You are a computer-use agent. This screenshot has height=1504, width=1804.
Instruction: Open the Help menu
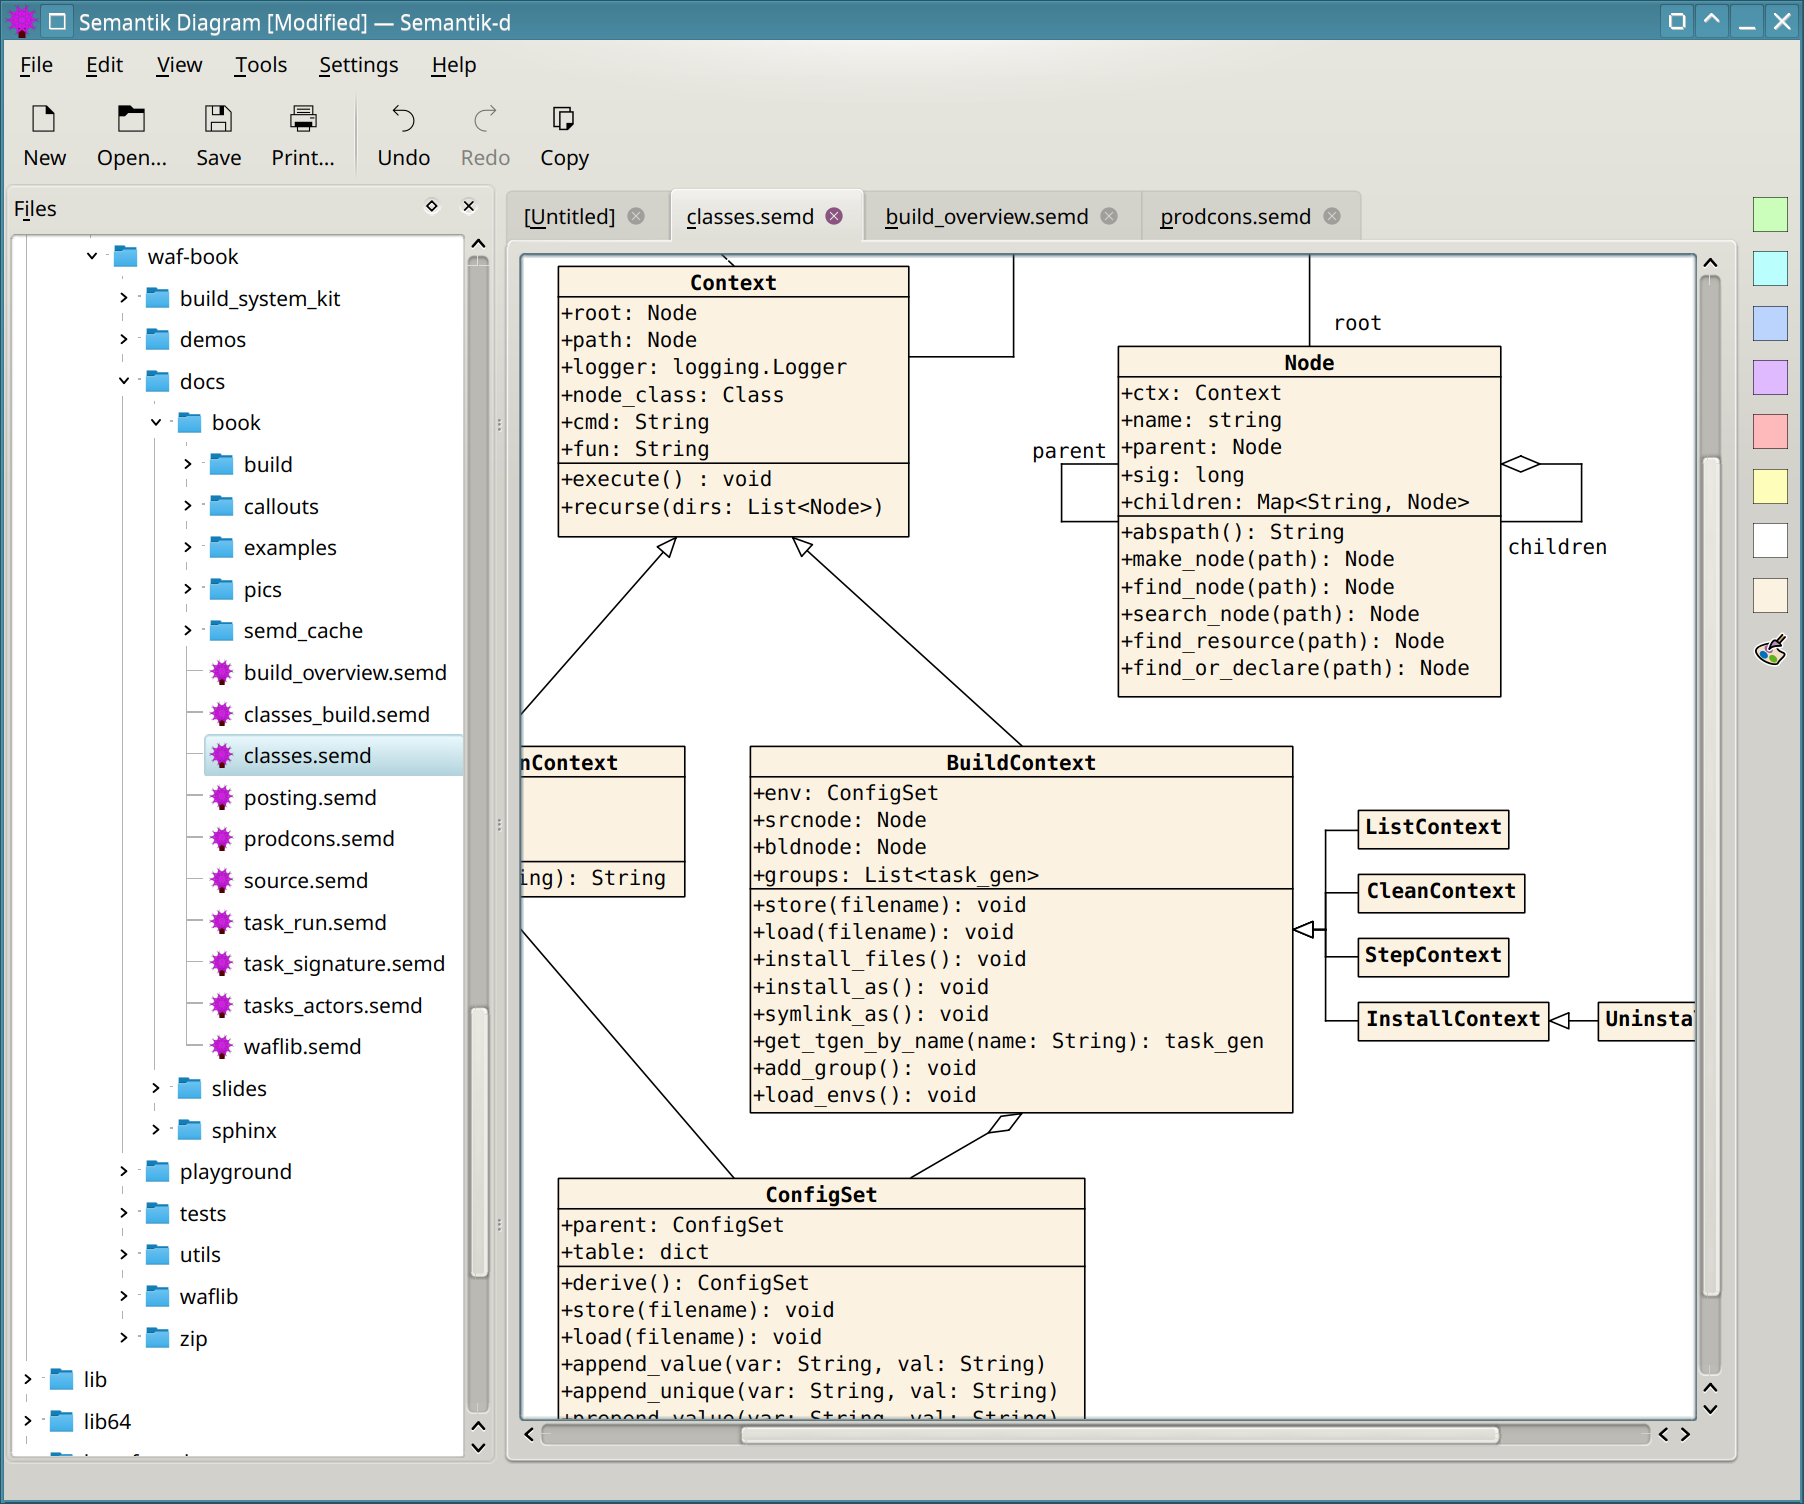454,65
